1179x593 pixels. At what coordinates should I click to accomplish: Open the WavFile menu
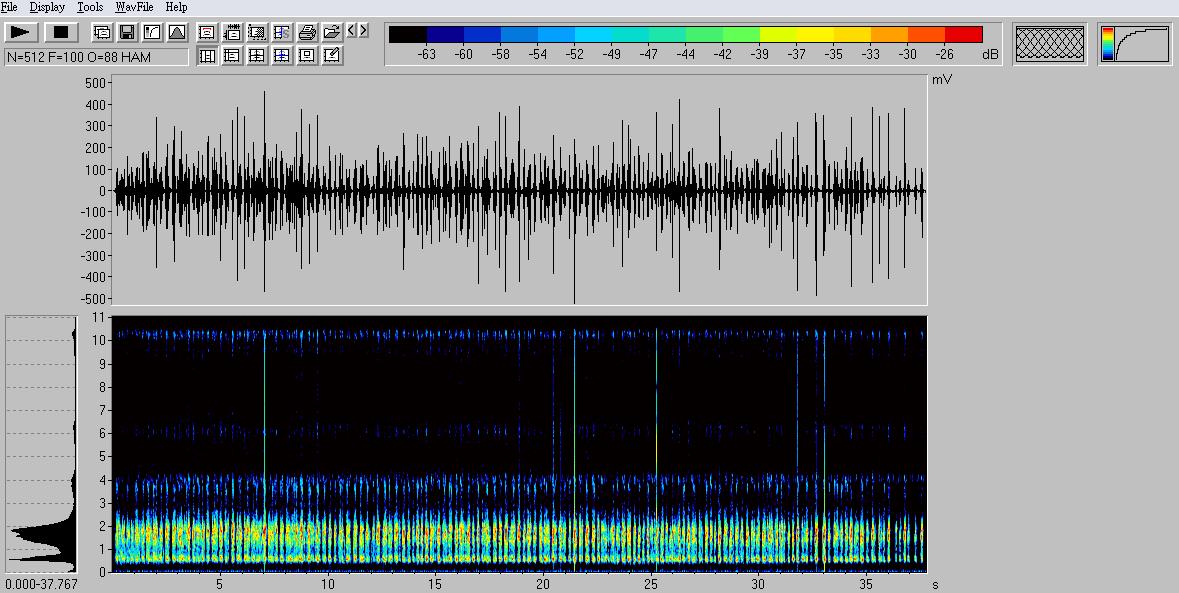134,7
